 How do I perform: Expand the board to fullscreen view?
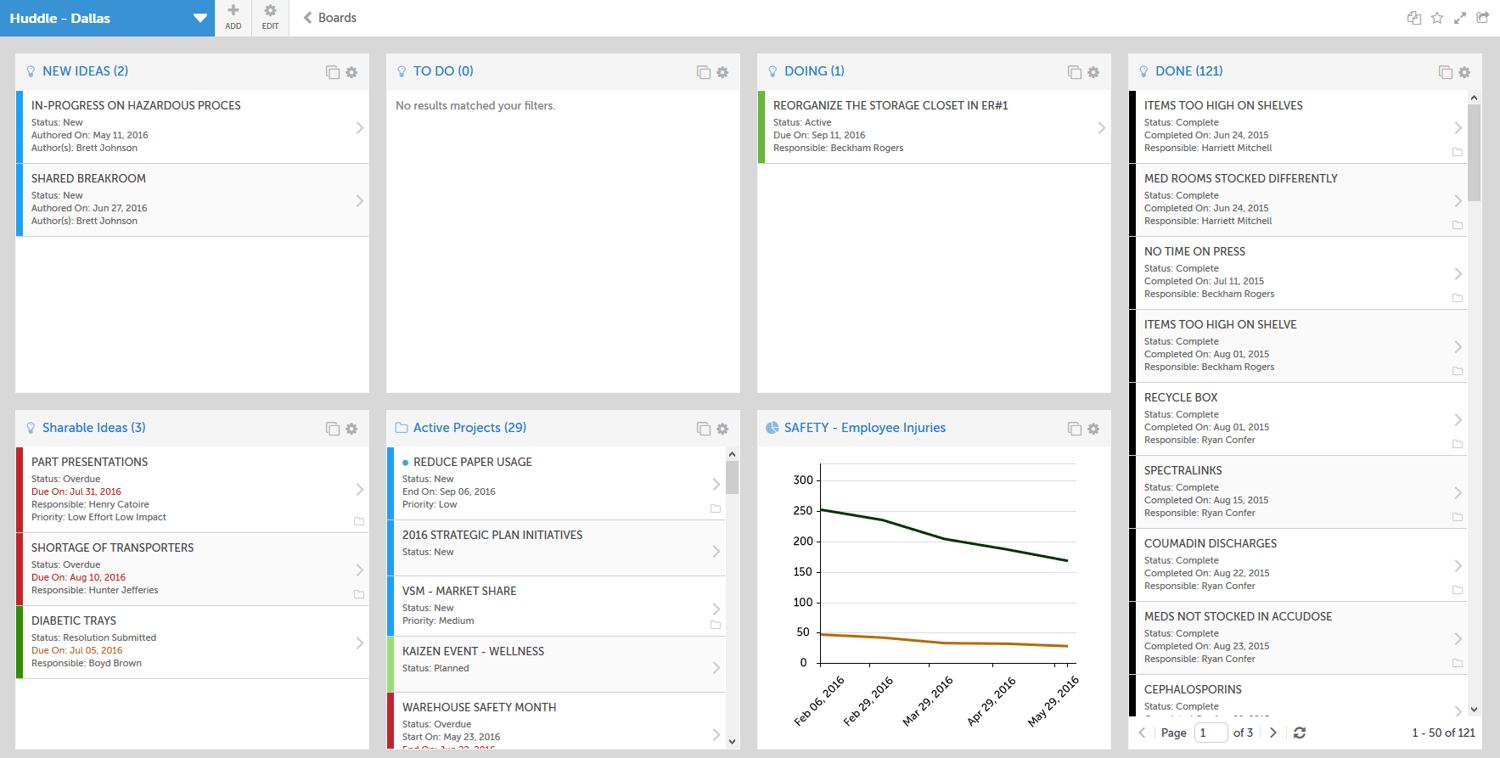click(1461, 17)
